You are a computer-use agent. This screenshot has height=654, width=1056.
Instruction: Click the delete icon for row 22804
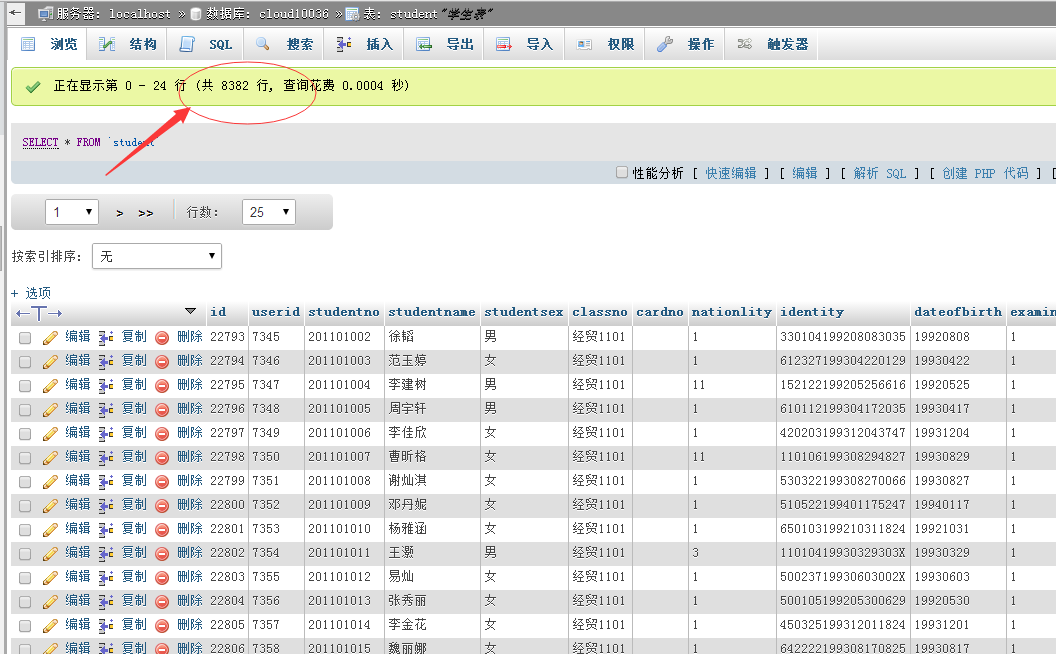click(162, 602)
